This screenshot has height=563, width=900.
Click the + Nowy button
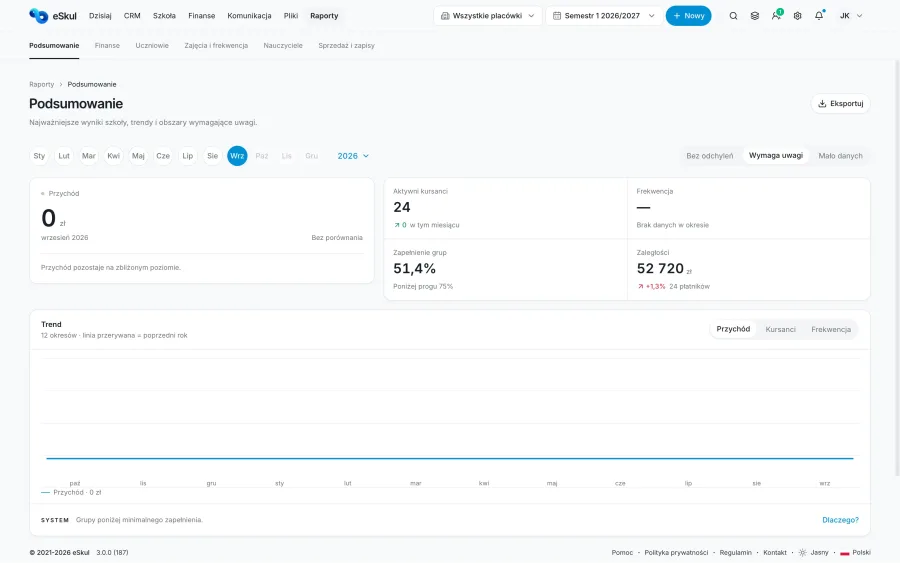(x=688, y=16)
